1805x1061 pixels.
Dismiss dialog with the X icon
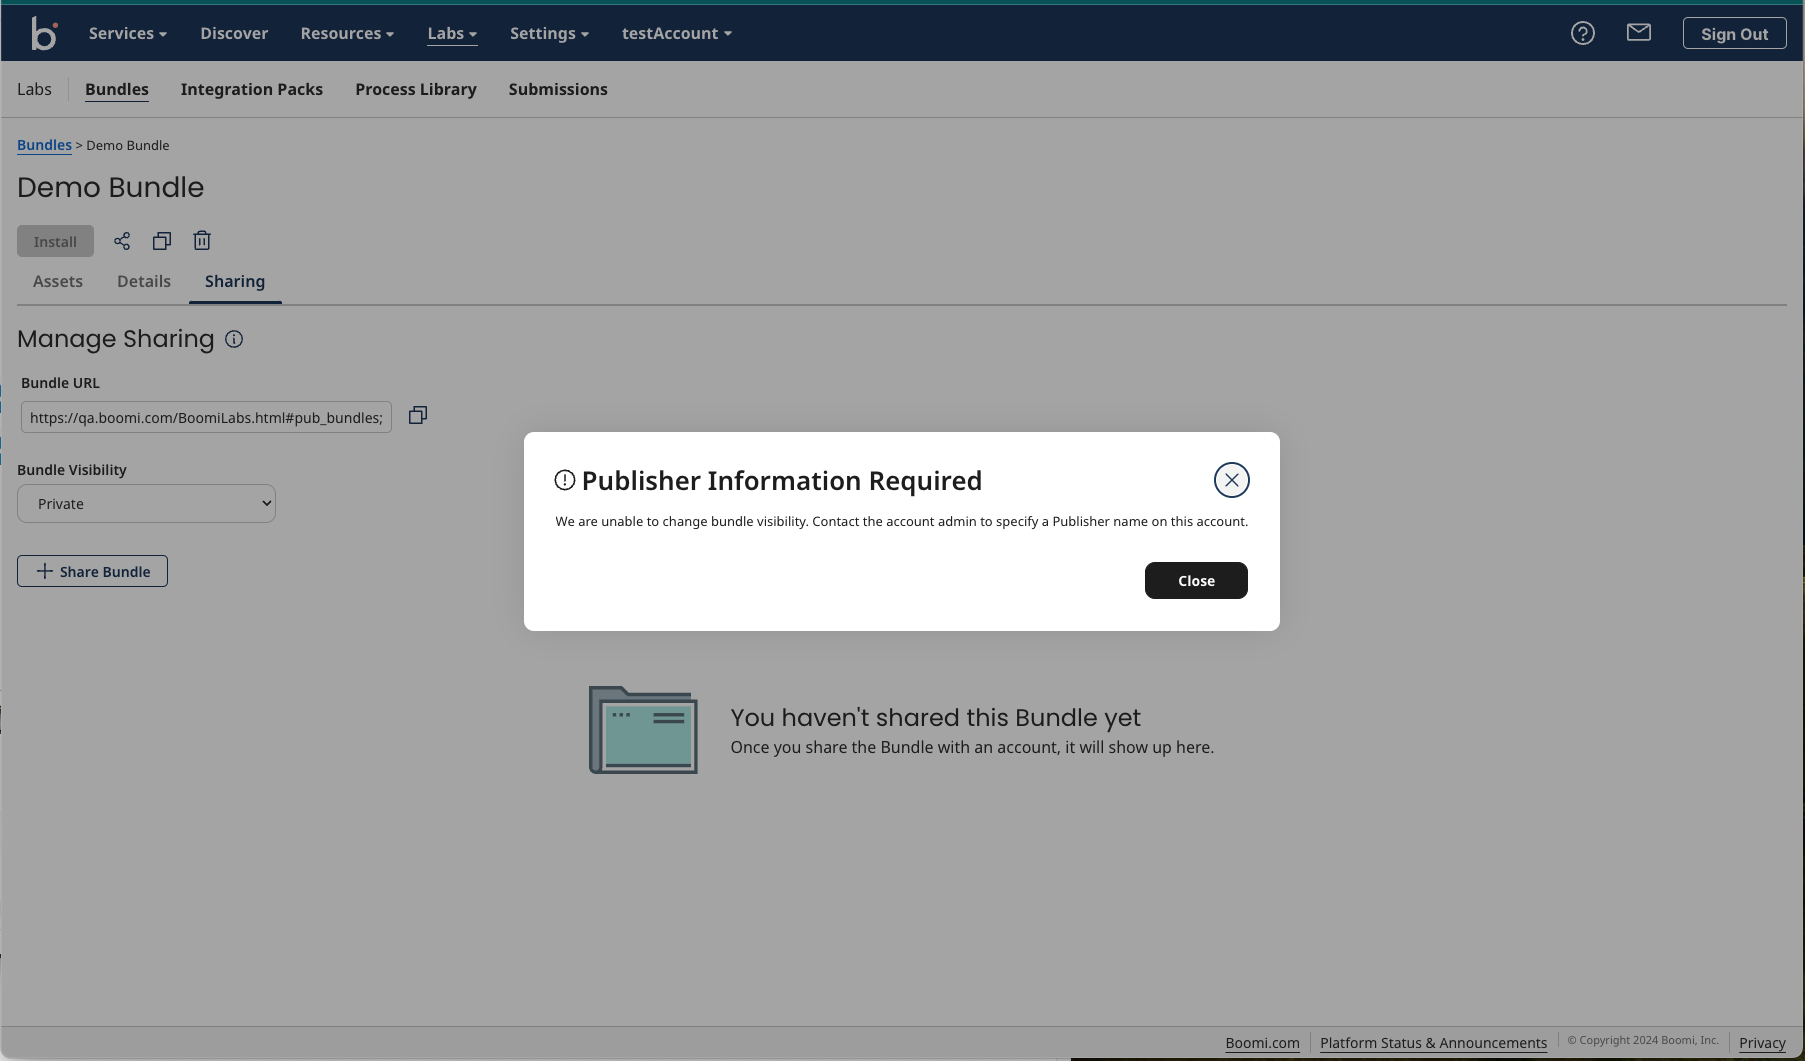click(1231, 480)
